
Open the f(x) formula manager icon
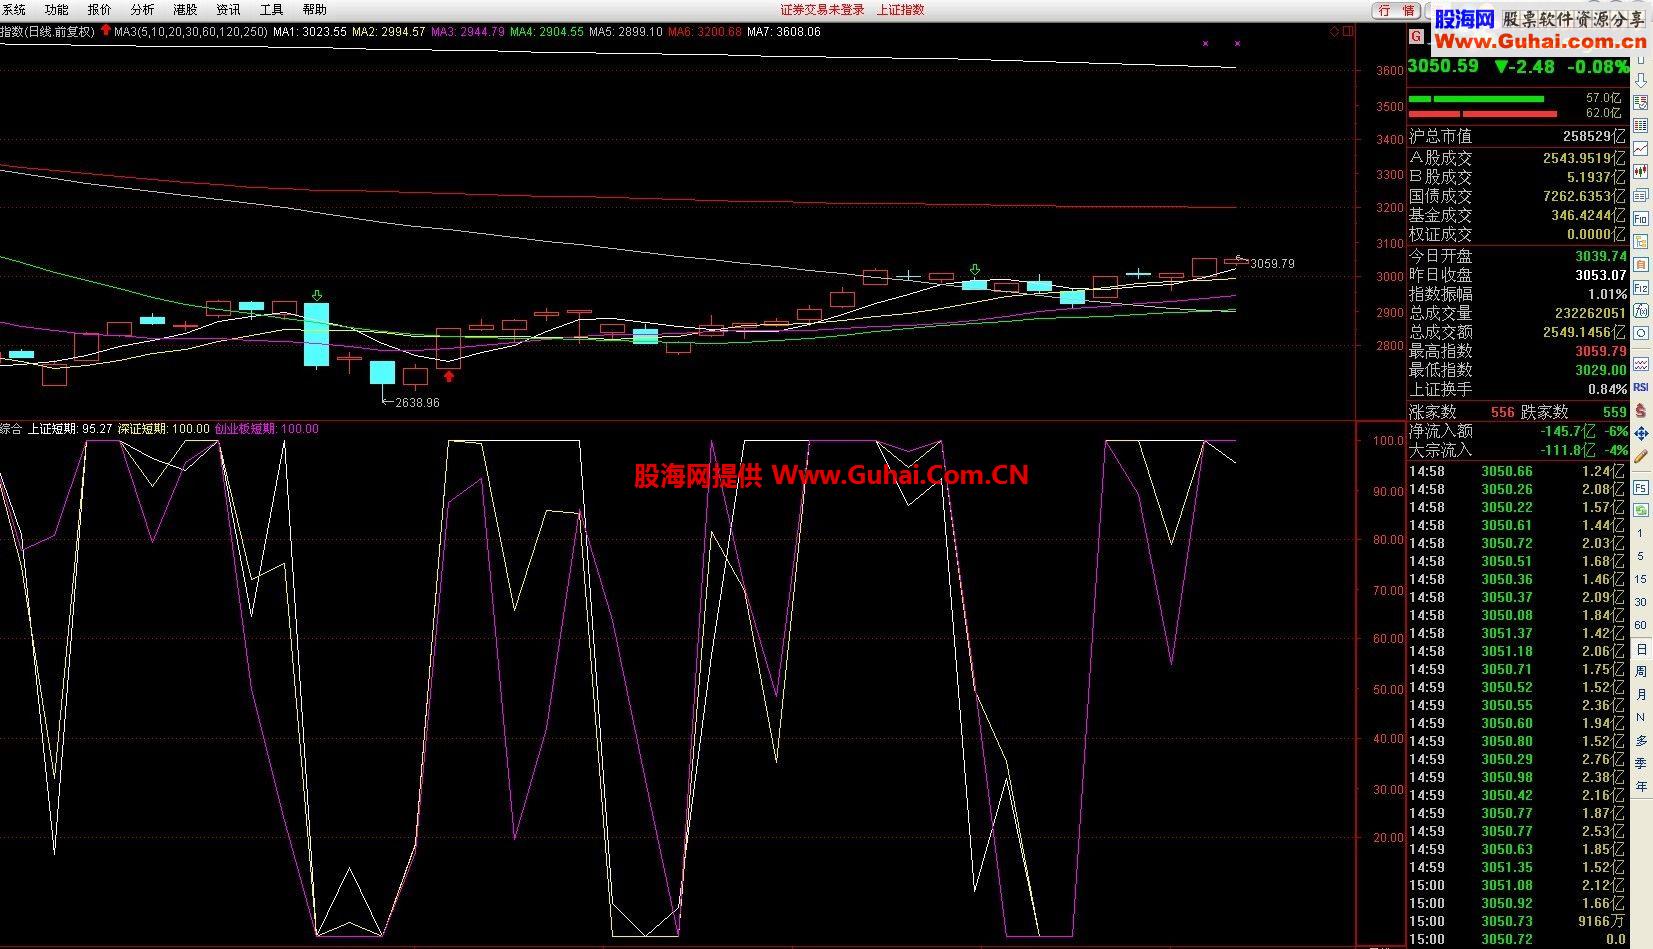[x=1641, y=310]
